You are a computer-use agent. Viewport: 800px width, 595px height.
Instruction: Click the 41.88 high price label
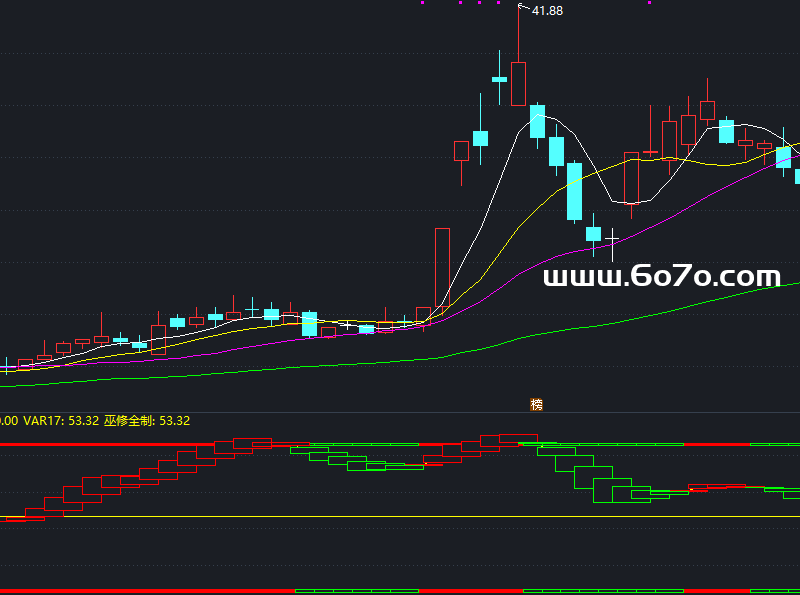[547, 11]
